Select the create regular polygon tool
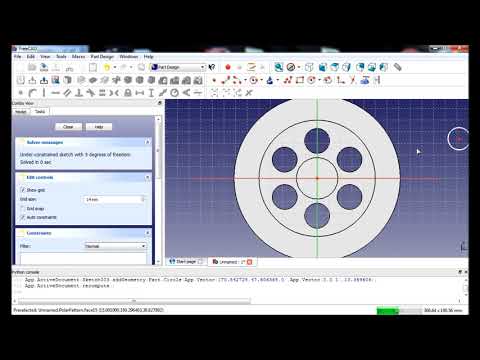 tap(312, 80)
